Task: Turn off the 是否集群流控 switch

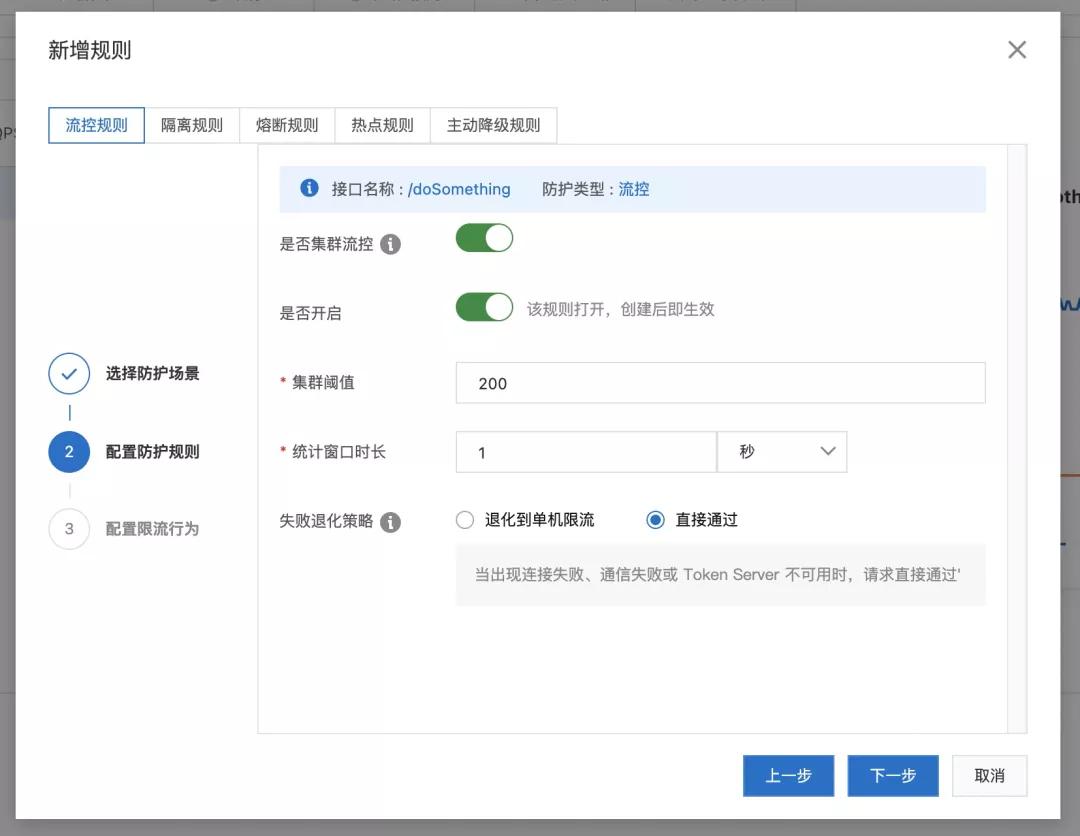Action: point(484,238)
